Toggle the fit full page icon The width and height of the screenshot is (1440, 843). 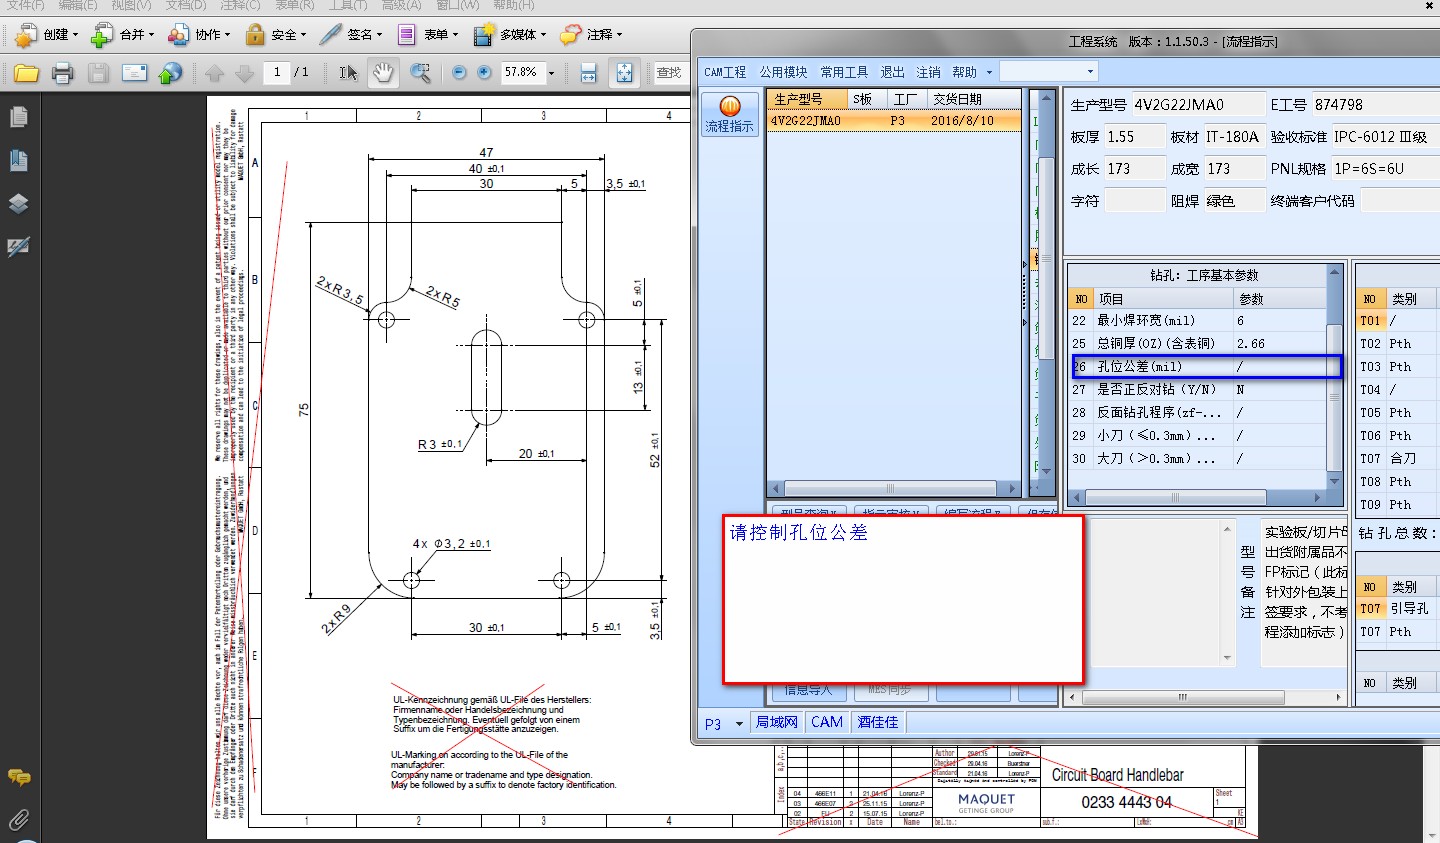click(624, 73)
